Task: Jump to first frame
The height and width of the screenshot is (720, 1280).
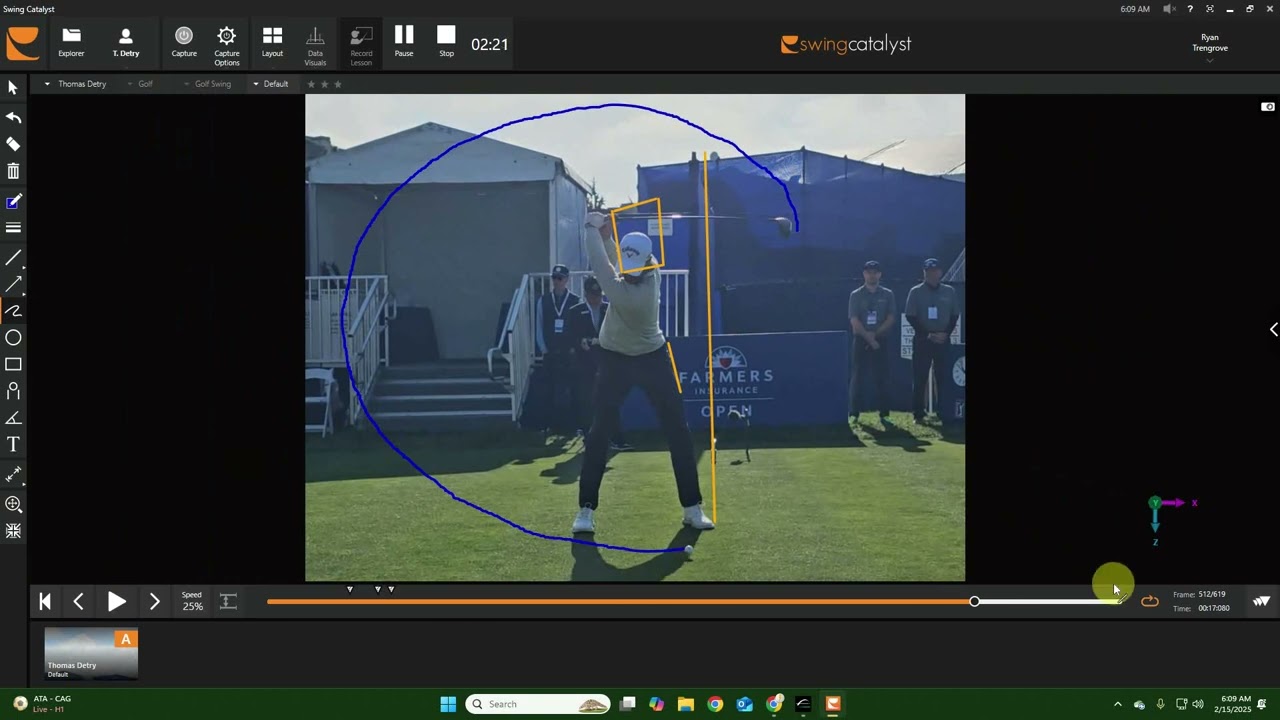Action: (45, 601)
